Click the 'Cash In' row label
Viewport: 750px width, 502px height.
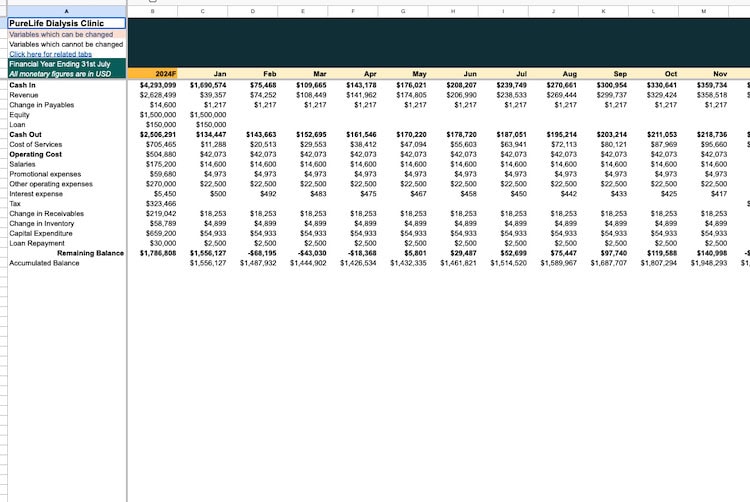(x=22, y=85)
